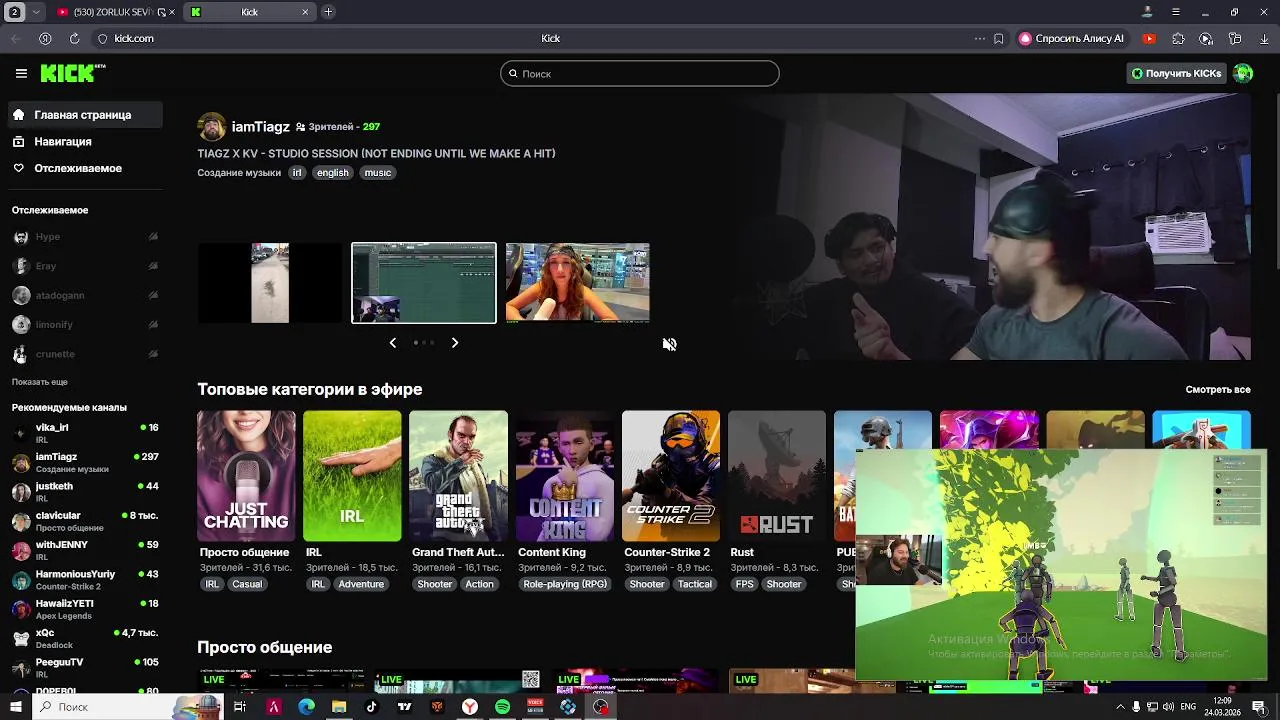Select FPS tag under Rust
1280x720 pixels.
tap(744, 584)
